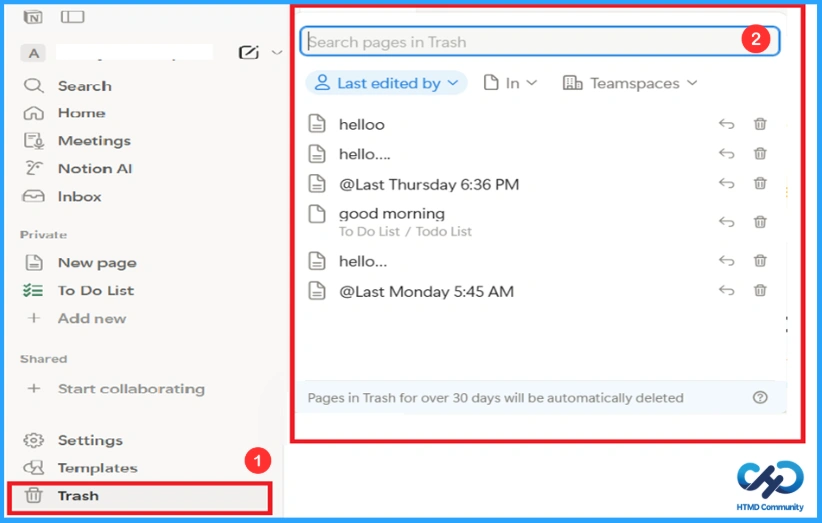
Task: Delete the 'hello...' page with three dots
Action: pos(760,260)
